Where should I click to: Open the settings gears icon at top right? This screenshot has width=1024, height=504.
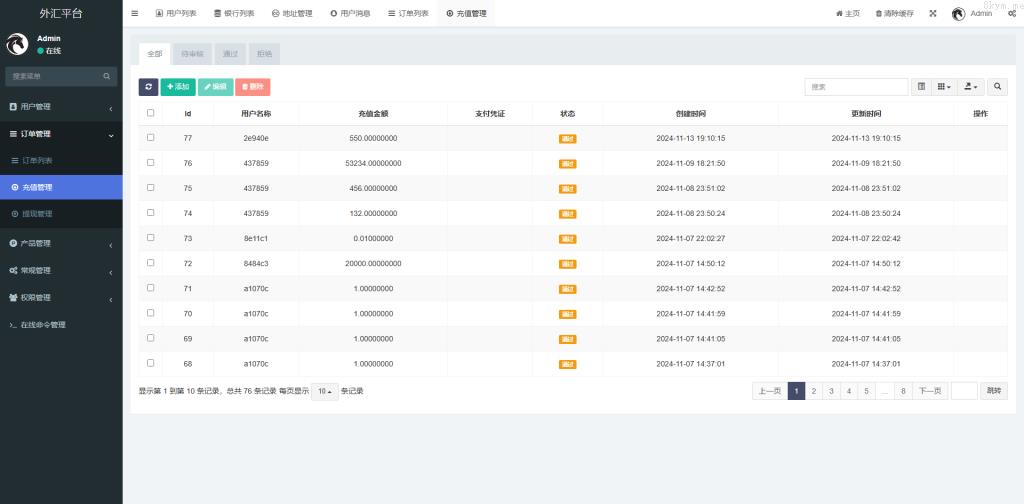point(1011,13)
